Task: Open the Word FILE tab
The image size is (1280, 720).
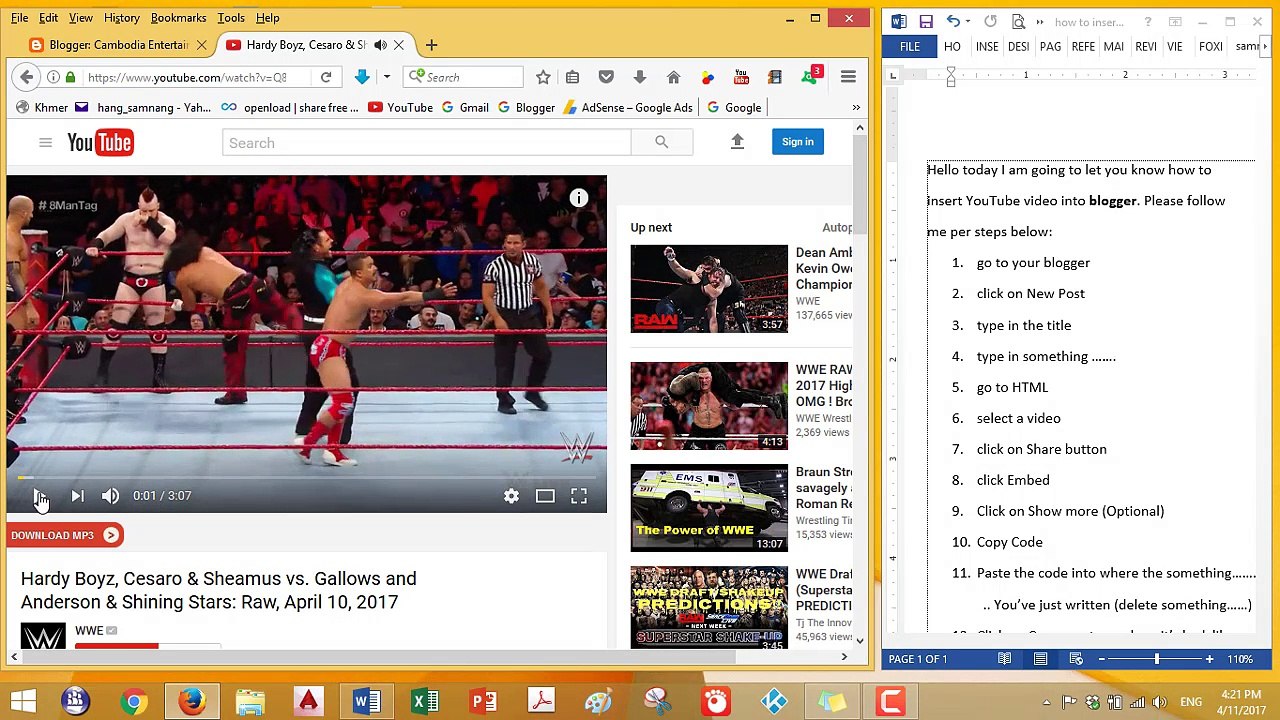Action: coord(910,47)
